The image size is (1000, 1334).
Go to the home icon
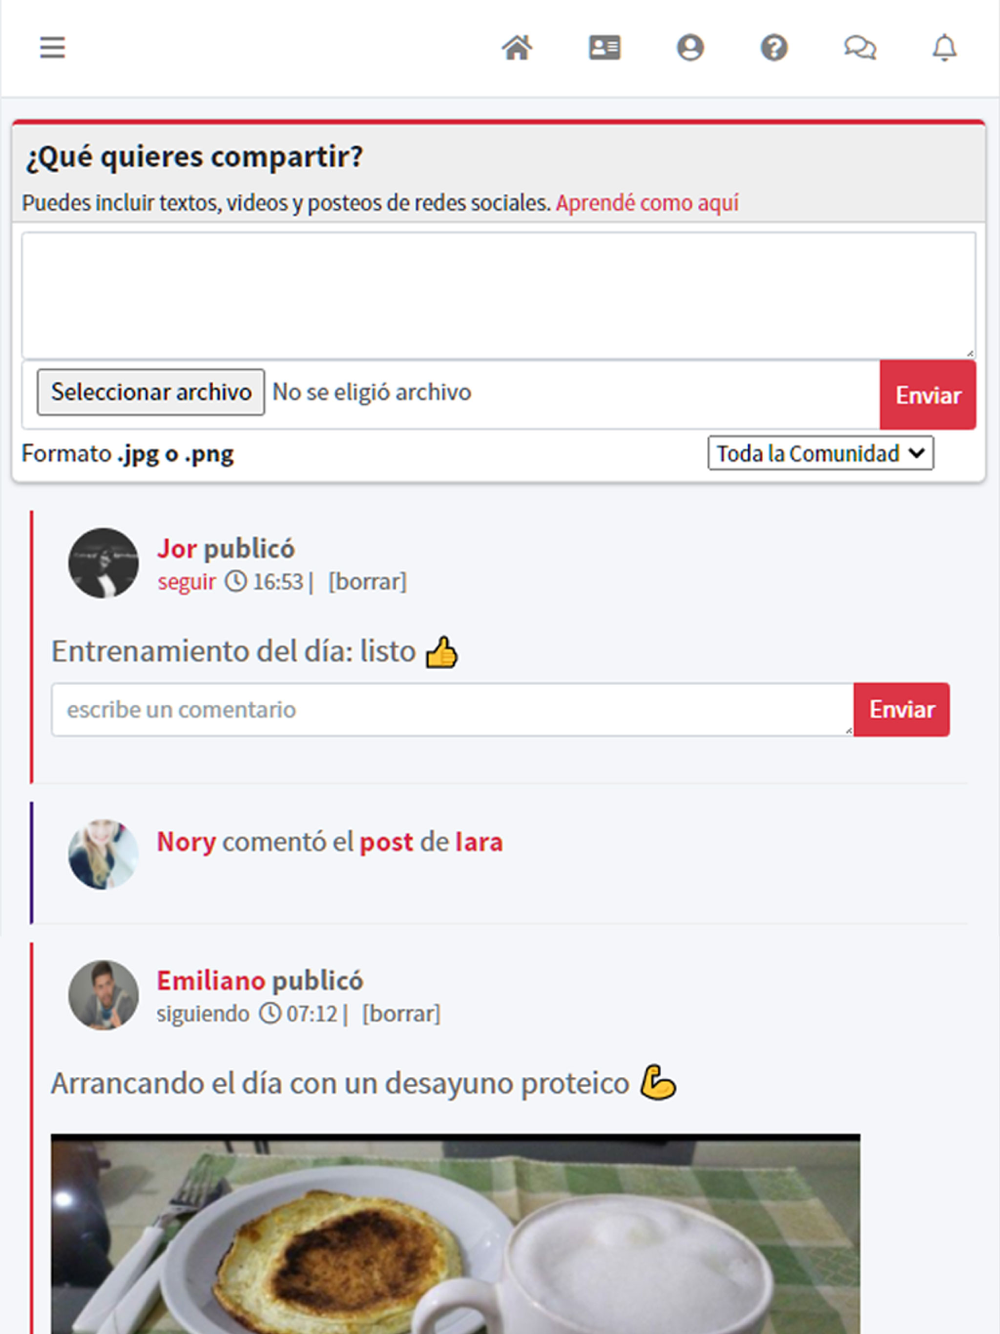pos(517,47)
